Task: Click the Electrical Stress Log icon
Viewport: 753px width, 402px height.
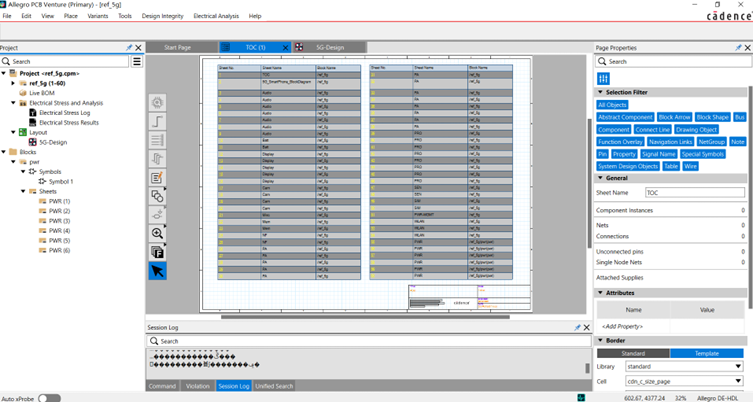Action: point(33,112)
